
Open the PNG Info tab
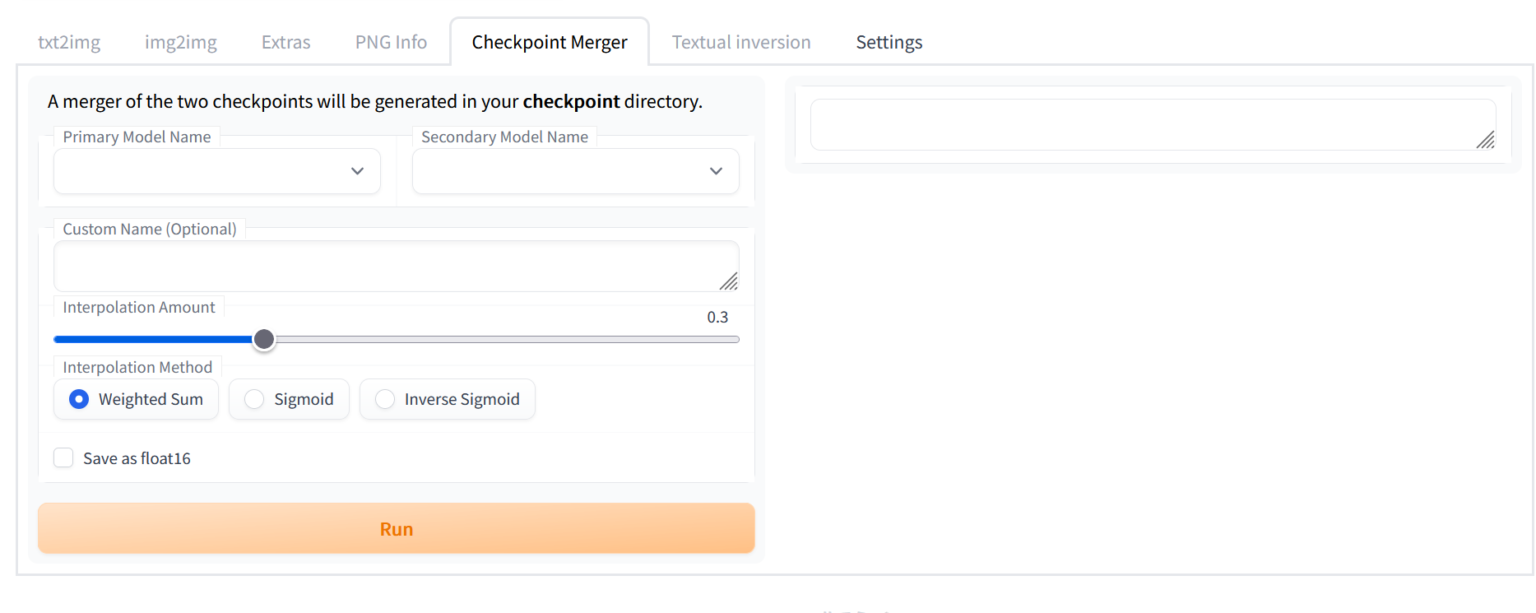pos(391,42)
